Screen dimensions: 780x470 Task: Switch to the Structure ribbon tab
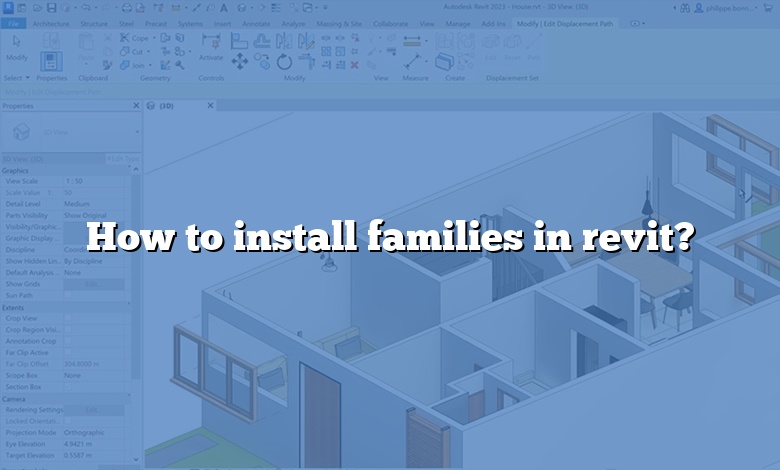coord(94,24)
